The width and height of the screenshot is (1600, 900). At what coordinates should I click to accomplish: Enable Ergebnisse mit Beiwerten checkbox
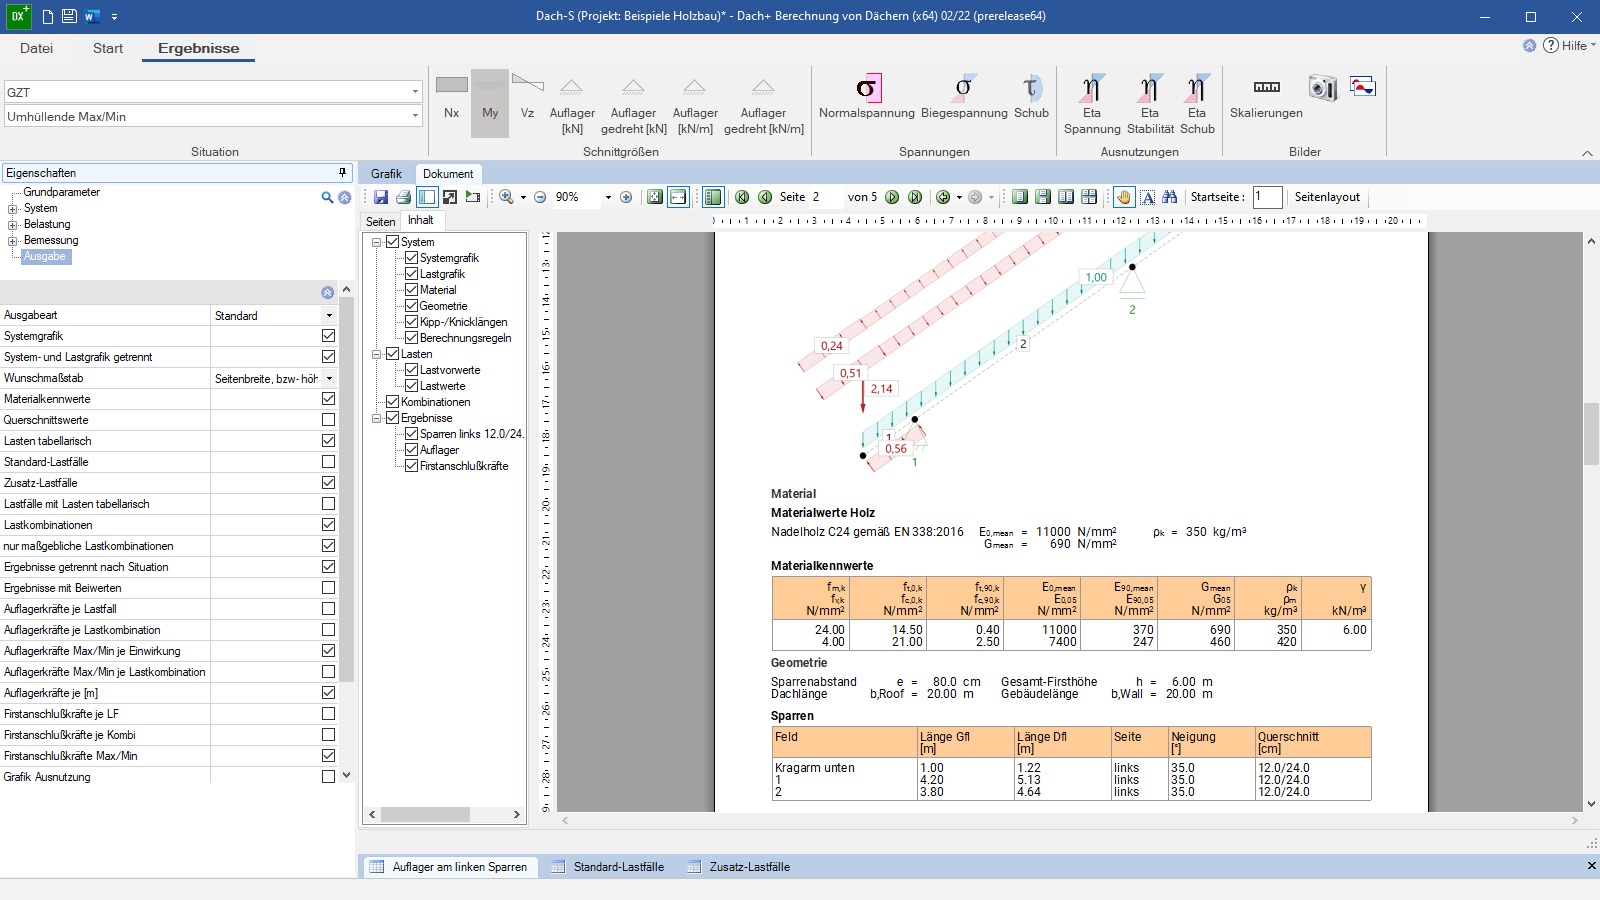coord(328,588)
